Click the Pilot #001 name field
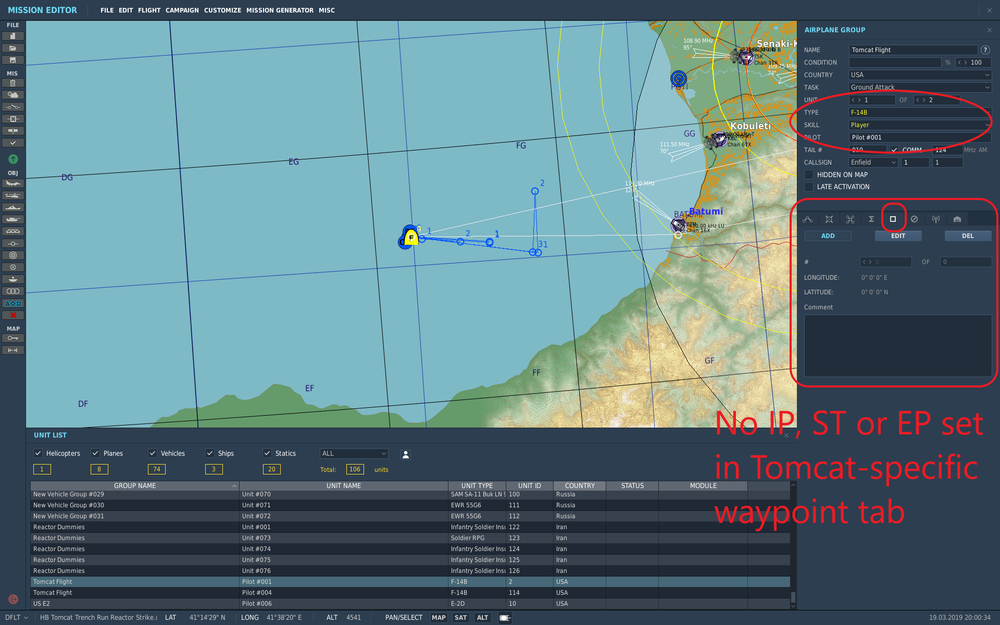1000x625 pixels. click(x=920, y=137)
